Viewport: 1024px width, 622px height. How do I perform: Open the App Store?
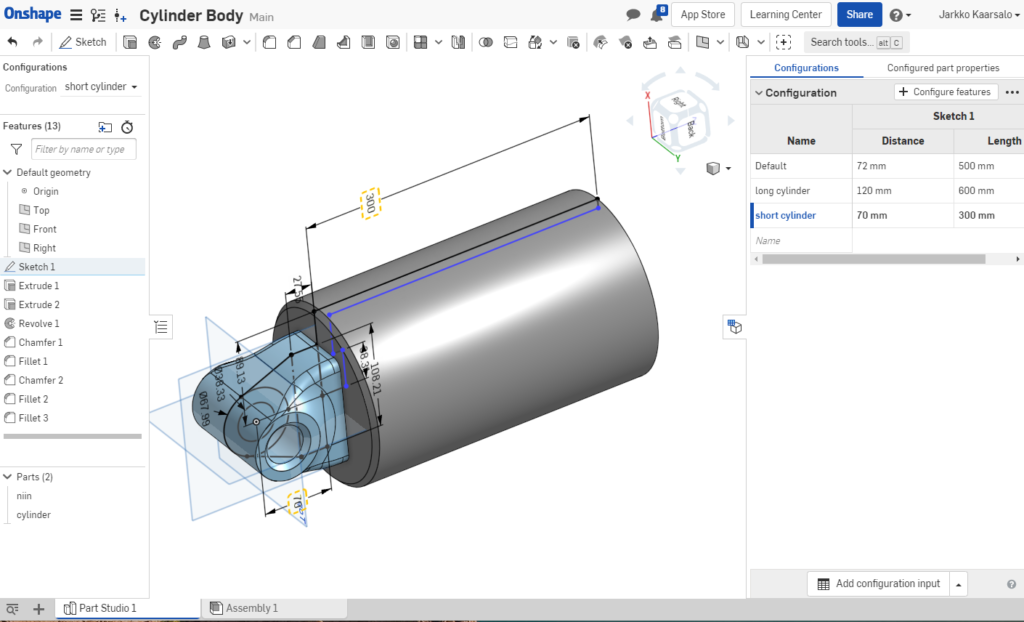(x=703, y=14)
